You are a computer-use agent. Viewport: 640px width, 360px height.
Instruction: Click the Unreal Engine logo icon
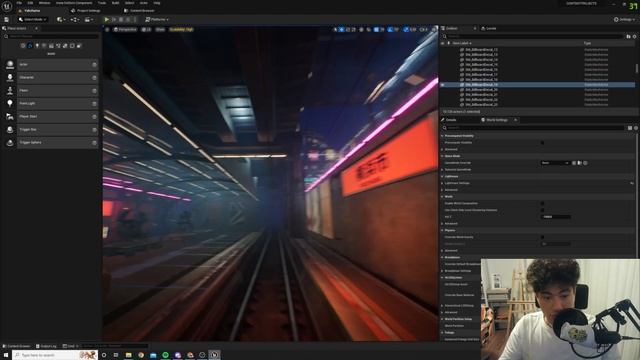[7, 7]
